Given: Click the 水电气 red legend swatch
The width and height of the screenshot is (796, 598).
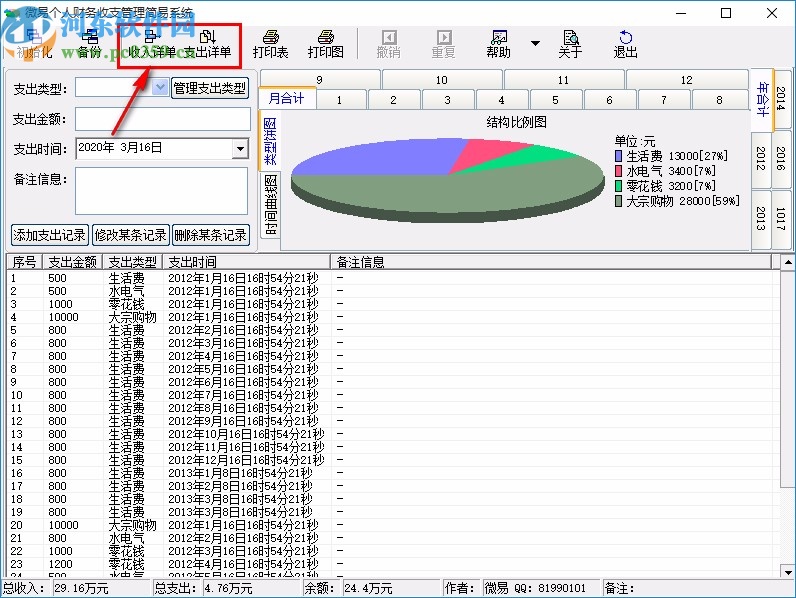Looking at the screenshot, I should click(x=618, y=171).
